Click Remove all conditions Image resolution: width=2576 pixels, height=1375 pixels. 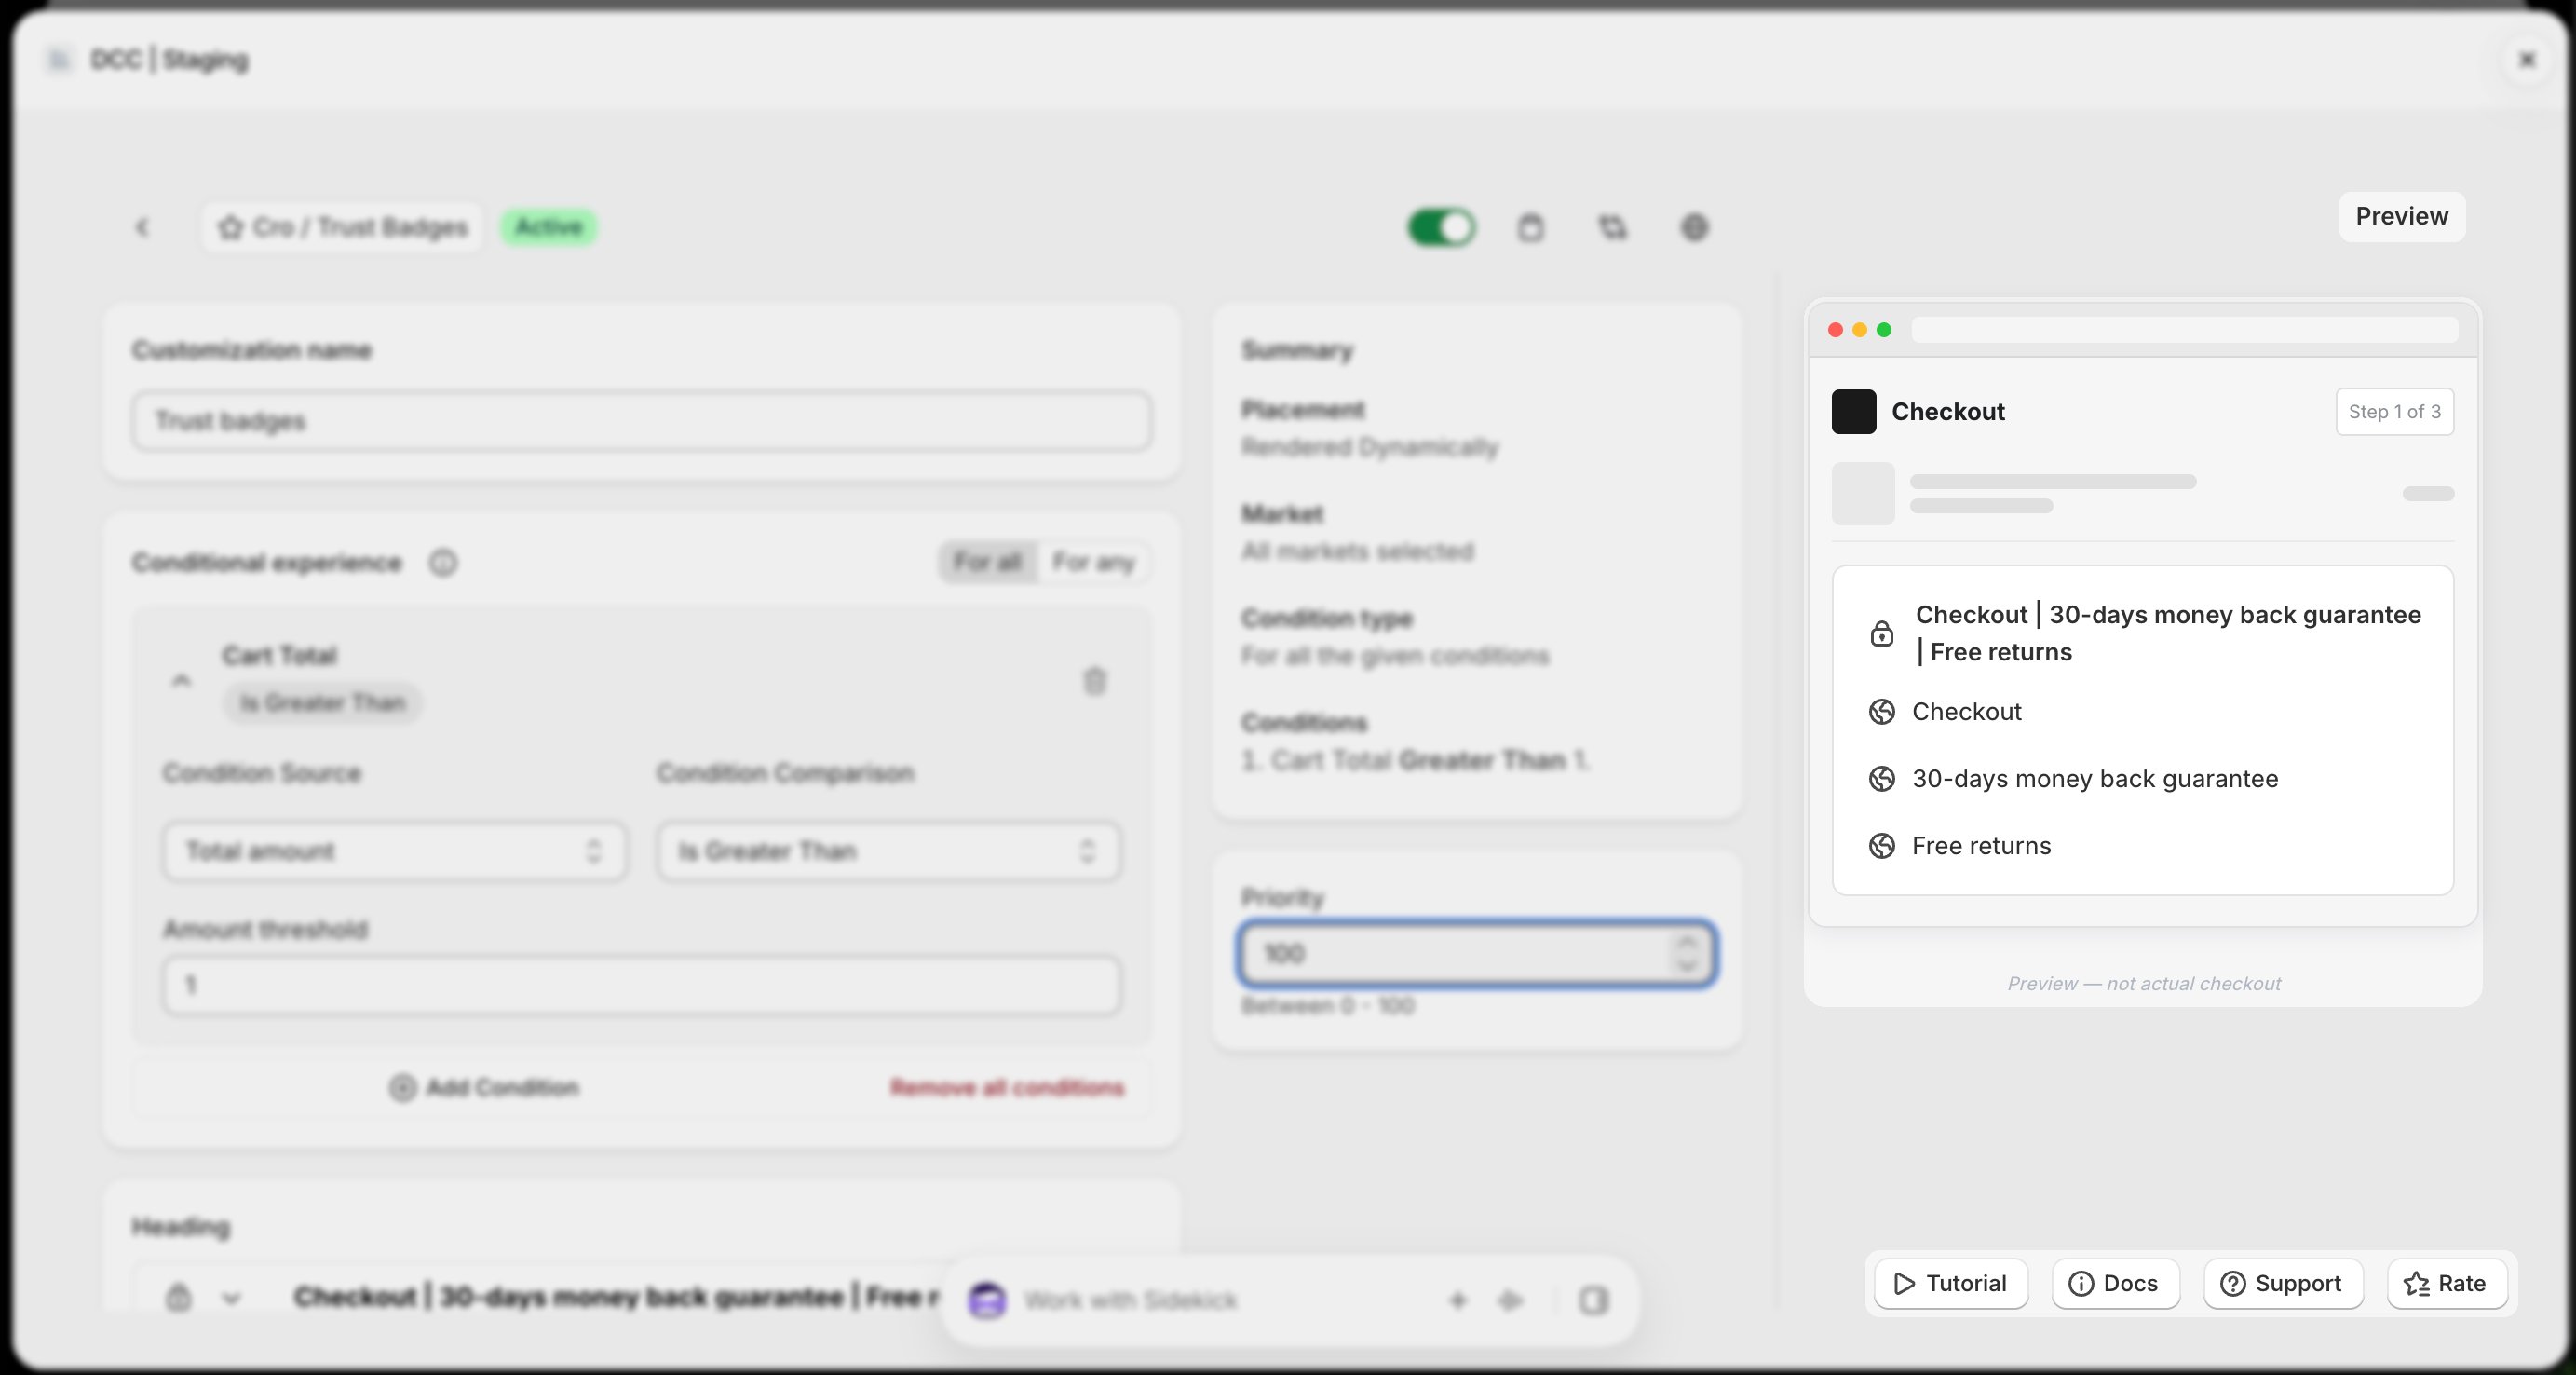pos(1007,1087)
